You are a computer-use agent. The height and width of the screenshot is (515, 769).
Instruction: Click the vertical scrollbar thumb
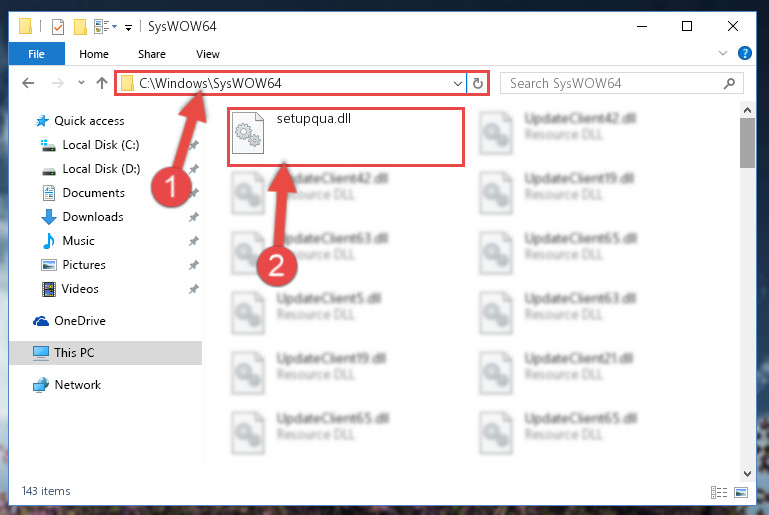click(747, 143)
